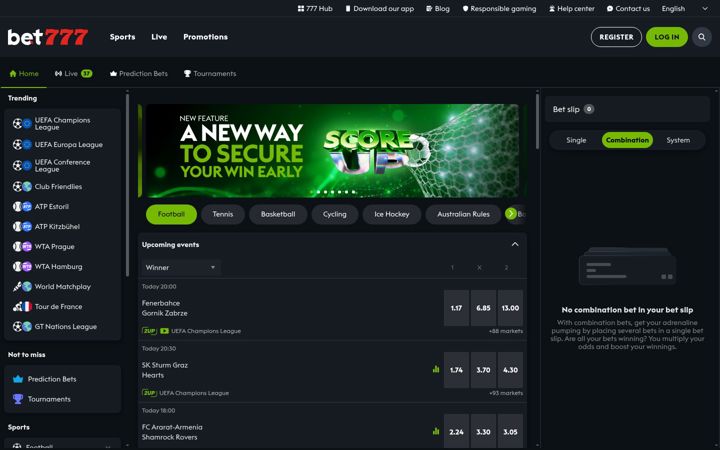The width and height of the screenshot is (720, 450).
Task: Open +88 markets for Fenerbahce match
Action: (506, 331)
